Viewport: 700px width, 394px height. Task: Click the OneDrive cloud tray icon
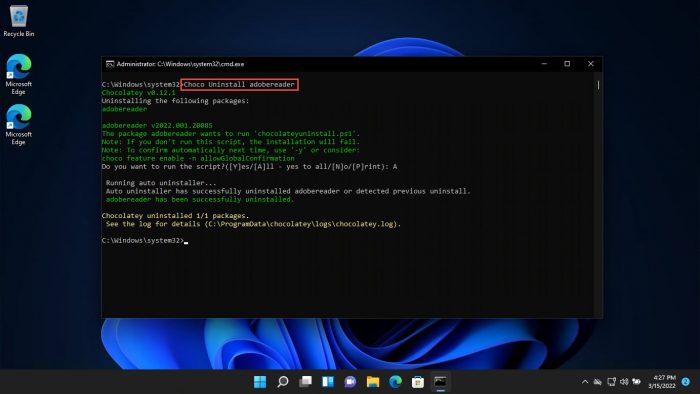(x=598, y=382)
